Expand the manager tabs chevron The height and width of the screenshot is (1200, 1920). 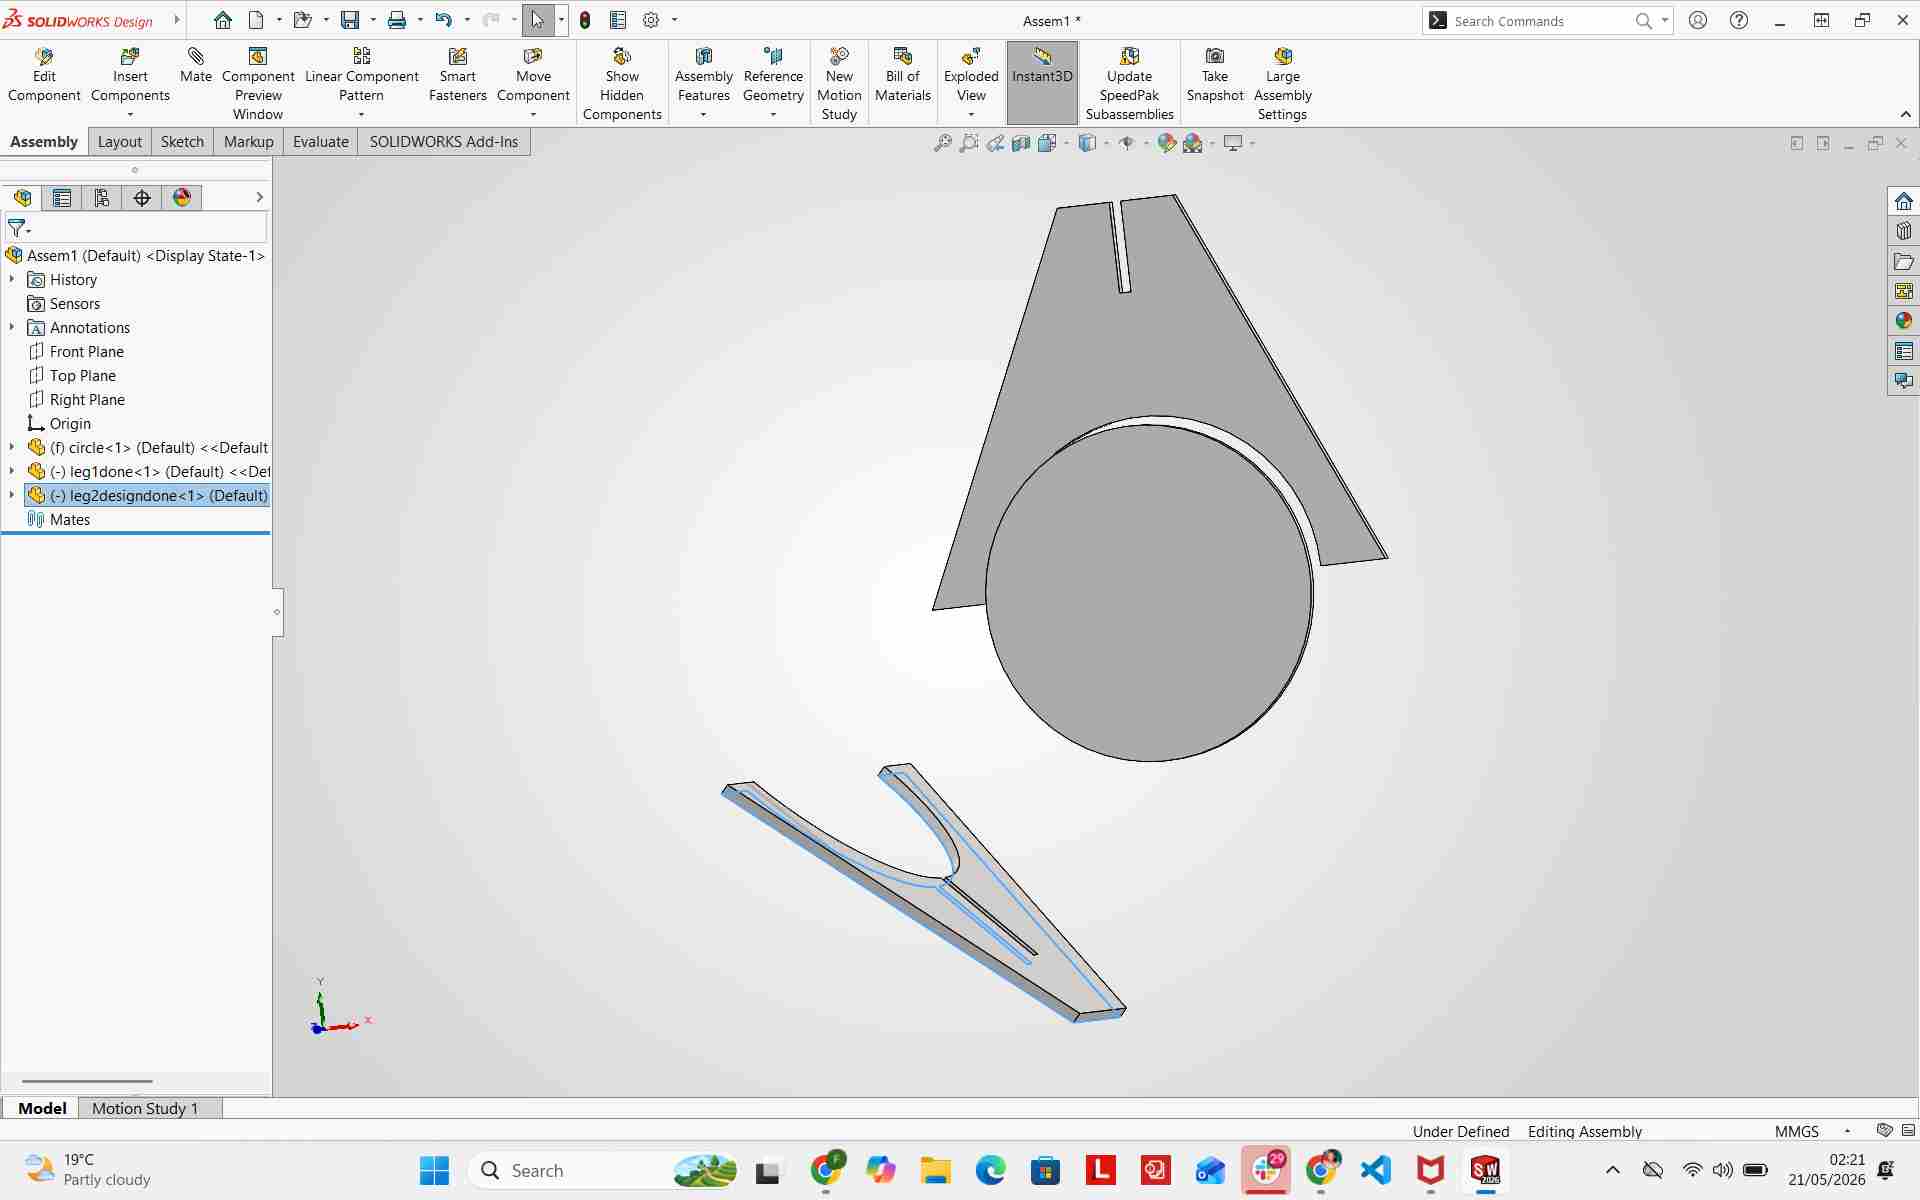coord(259,198)
